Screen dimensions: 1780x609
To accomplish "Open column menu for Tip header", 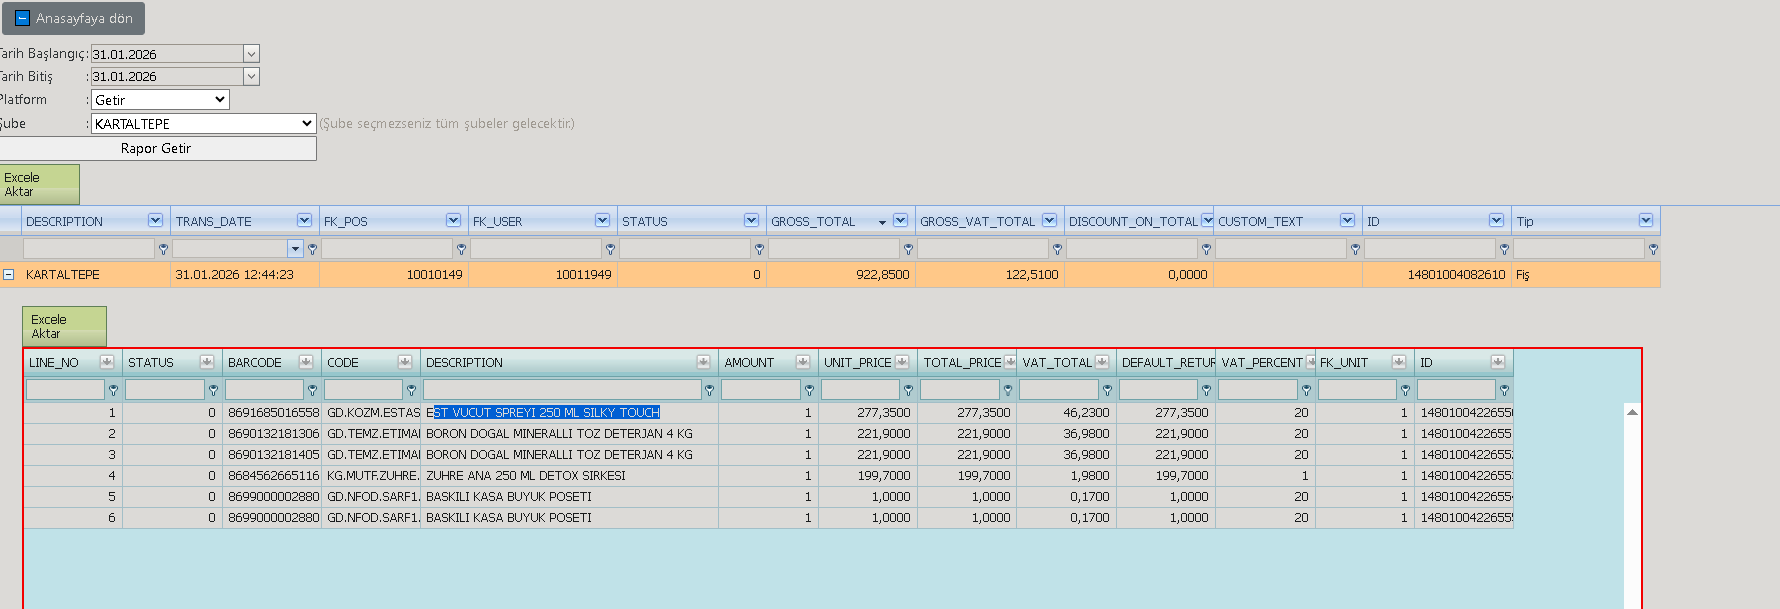I will (1645, 220).
